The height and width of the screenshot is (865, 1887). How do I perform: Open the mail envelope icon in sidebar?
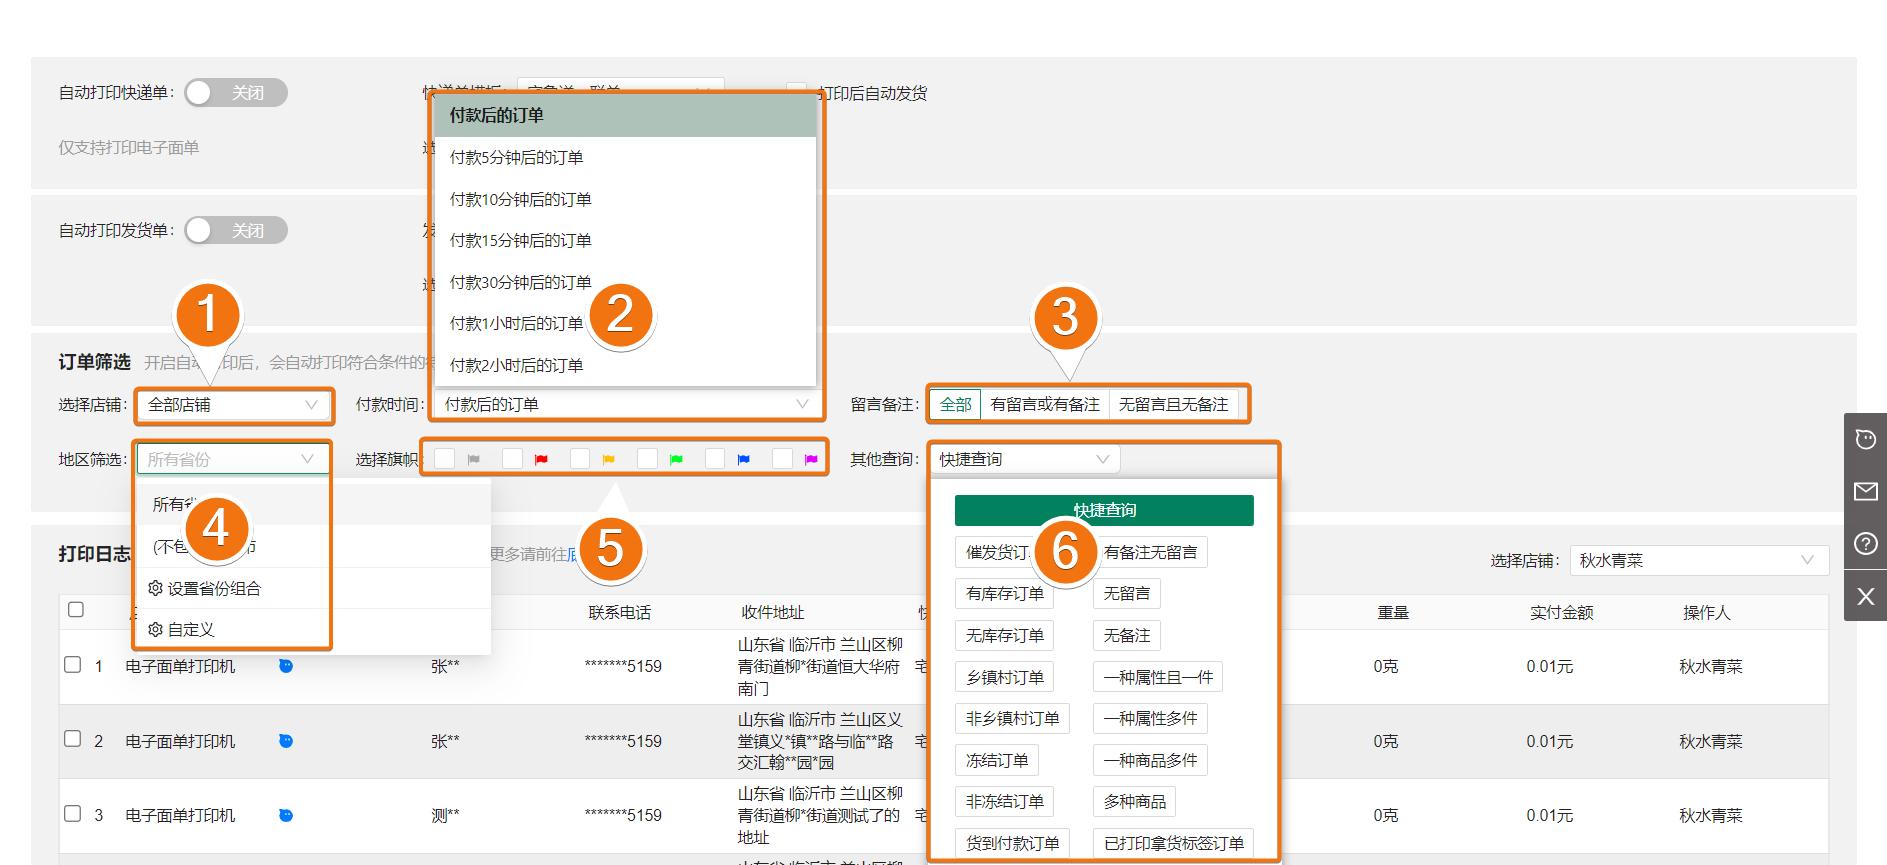tap(1865, 491)
